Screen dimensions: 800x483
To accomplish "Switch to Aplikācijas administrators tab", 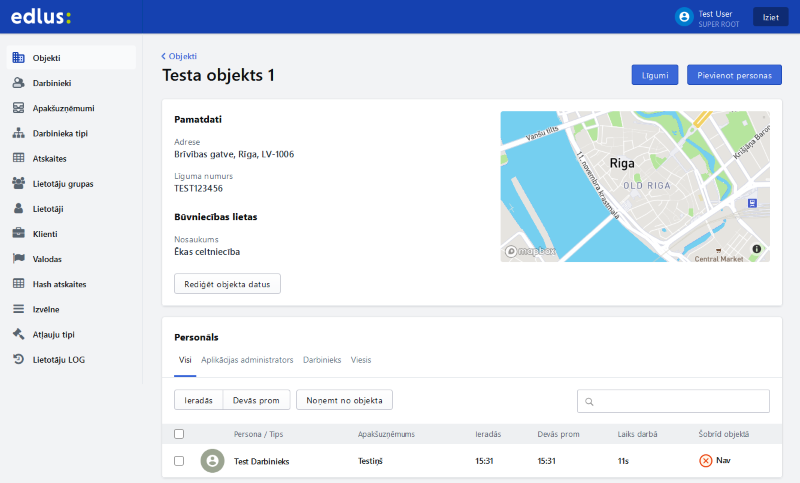I will pos(247,359).
